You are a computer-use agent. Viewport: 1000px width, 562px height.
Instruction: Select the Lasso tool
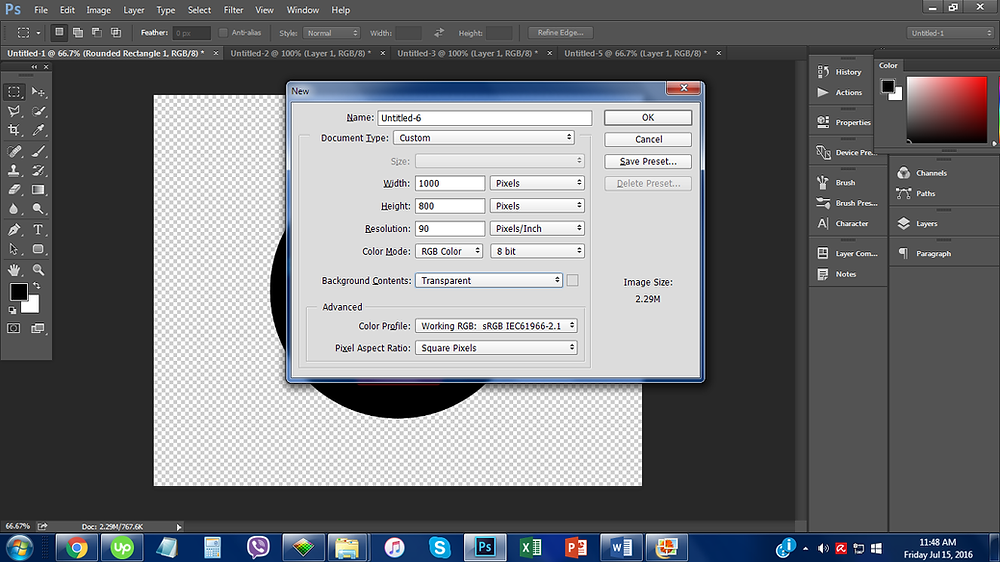tap(14, 111)
